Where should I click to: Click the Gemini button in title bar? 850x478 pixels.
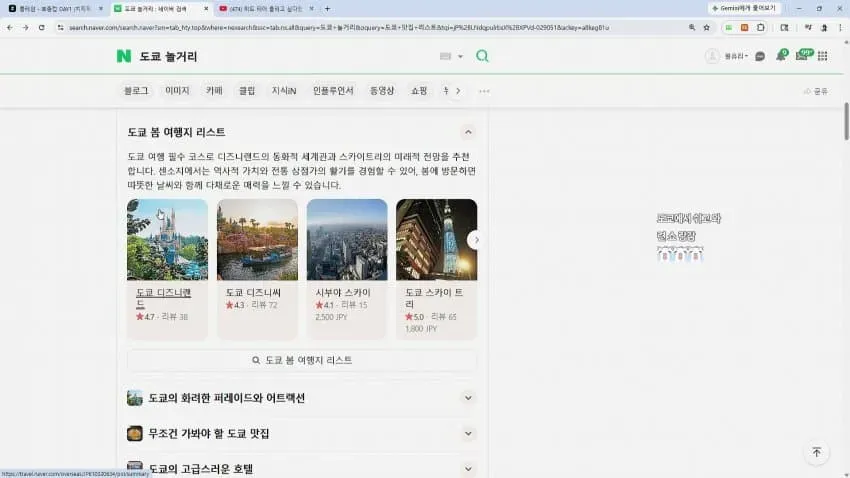pos(744,8)
